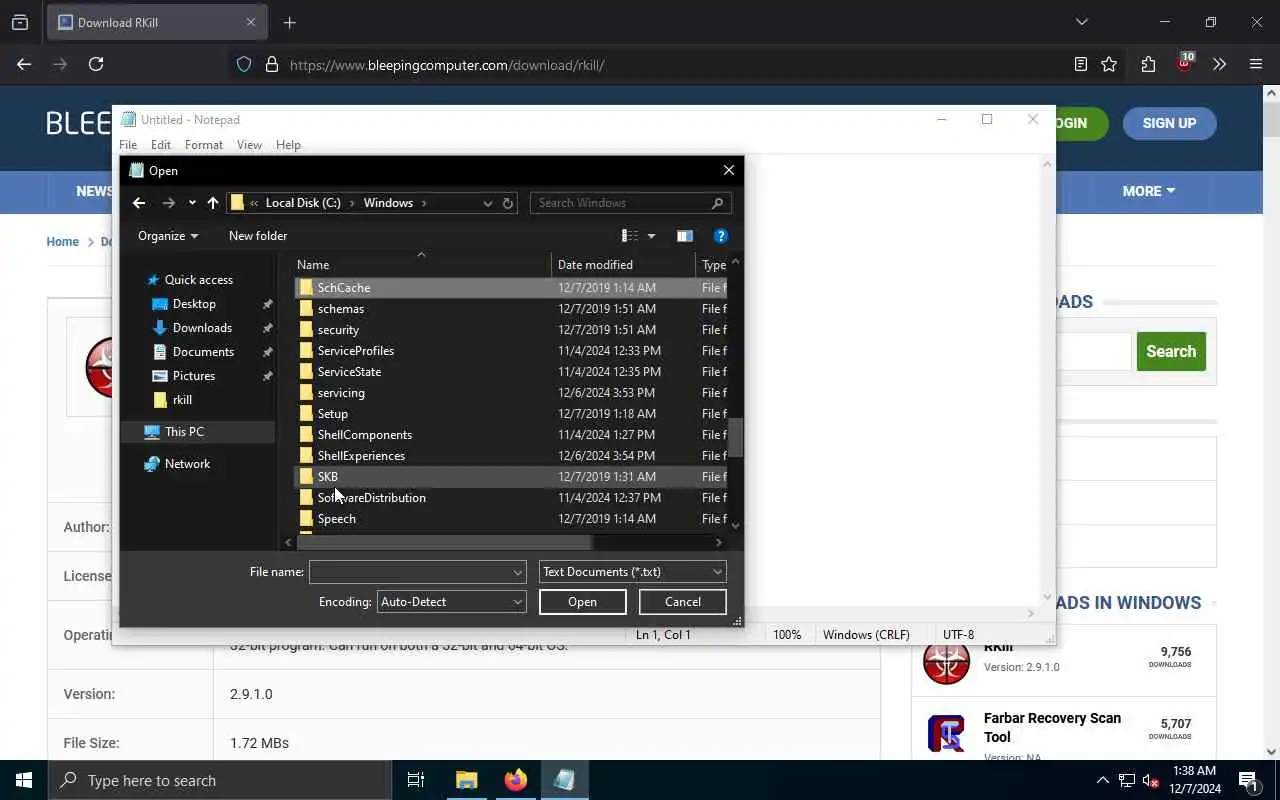Screen dimensions: 1280x800
Task: Click the Search Windows field
Action: [x=630, y=203]
